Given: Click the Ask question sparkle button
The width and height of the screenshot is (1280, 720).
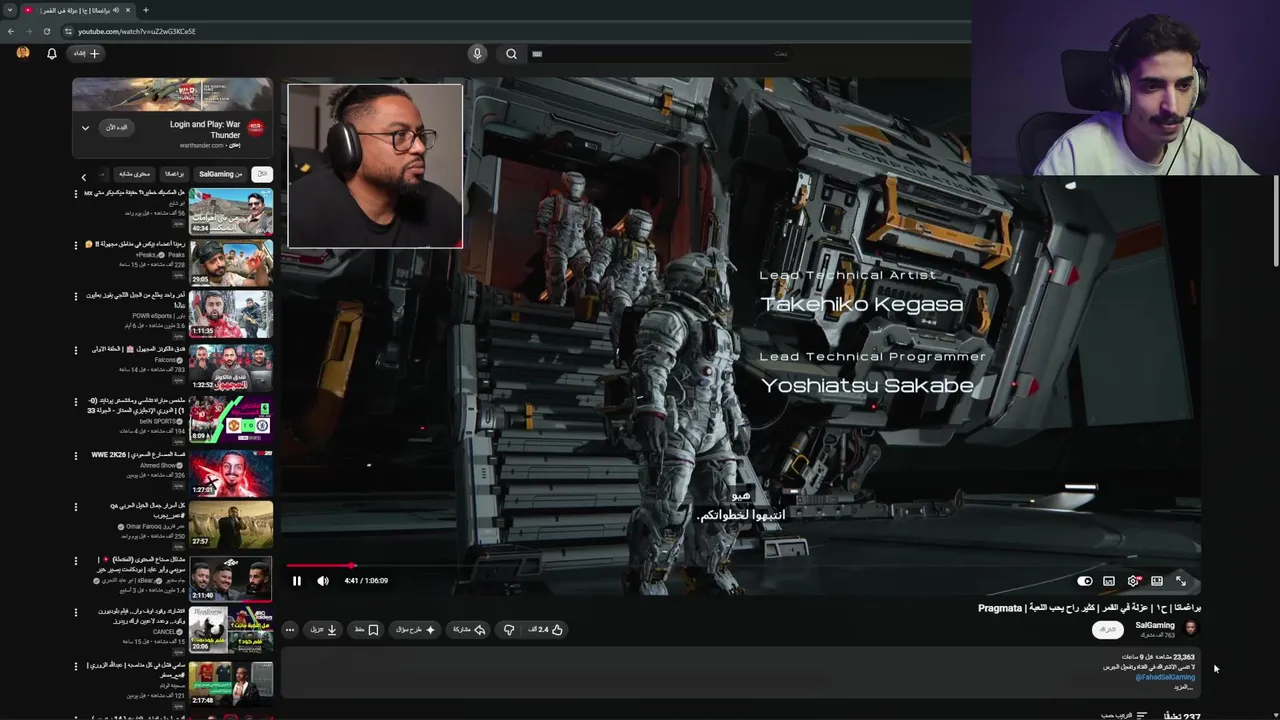Looking at the screenshot, I should click(416, 630).
